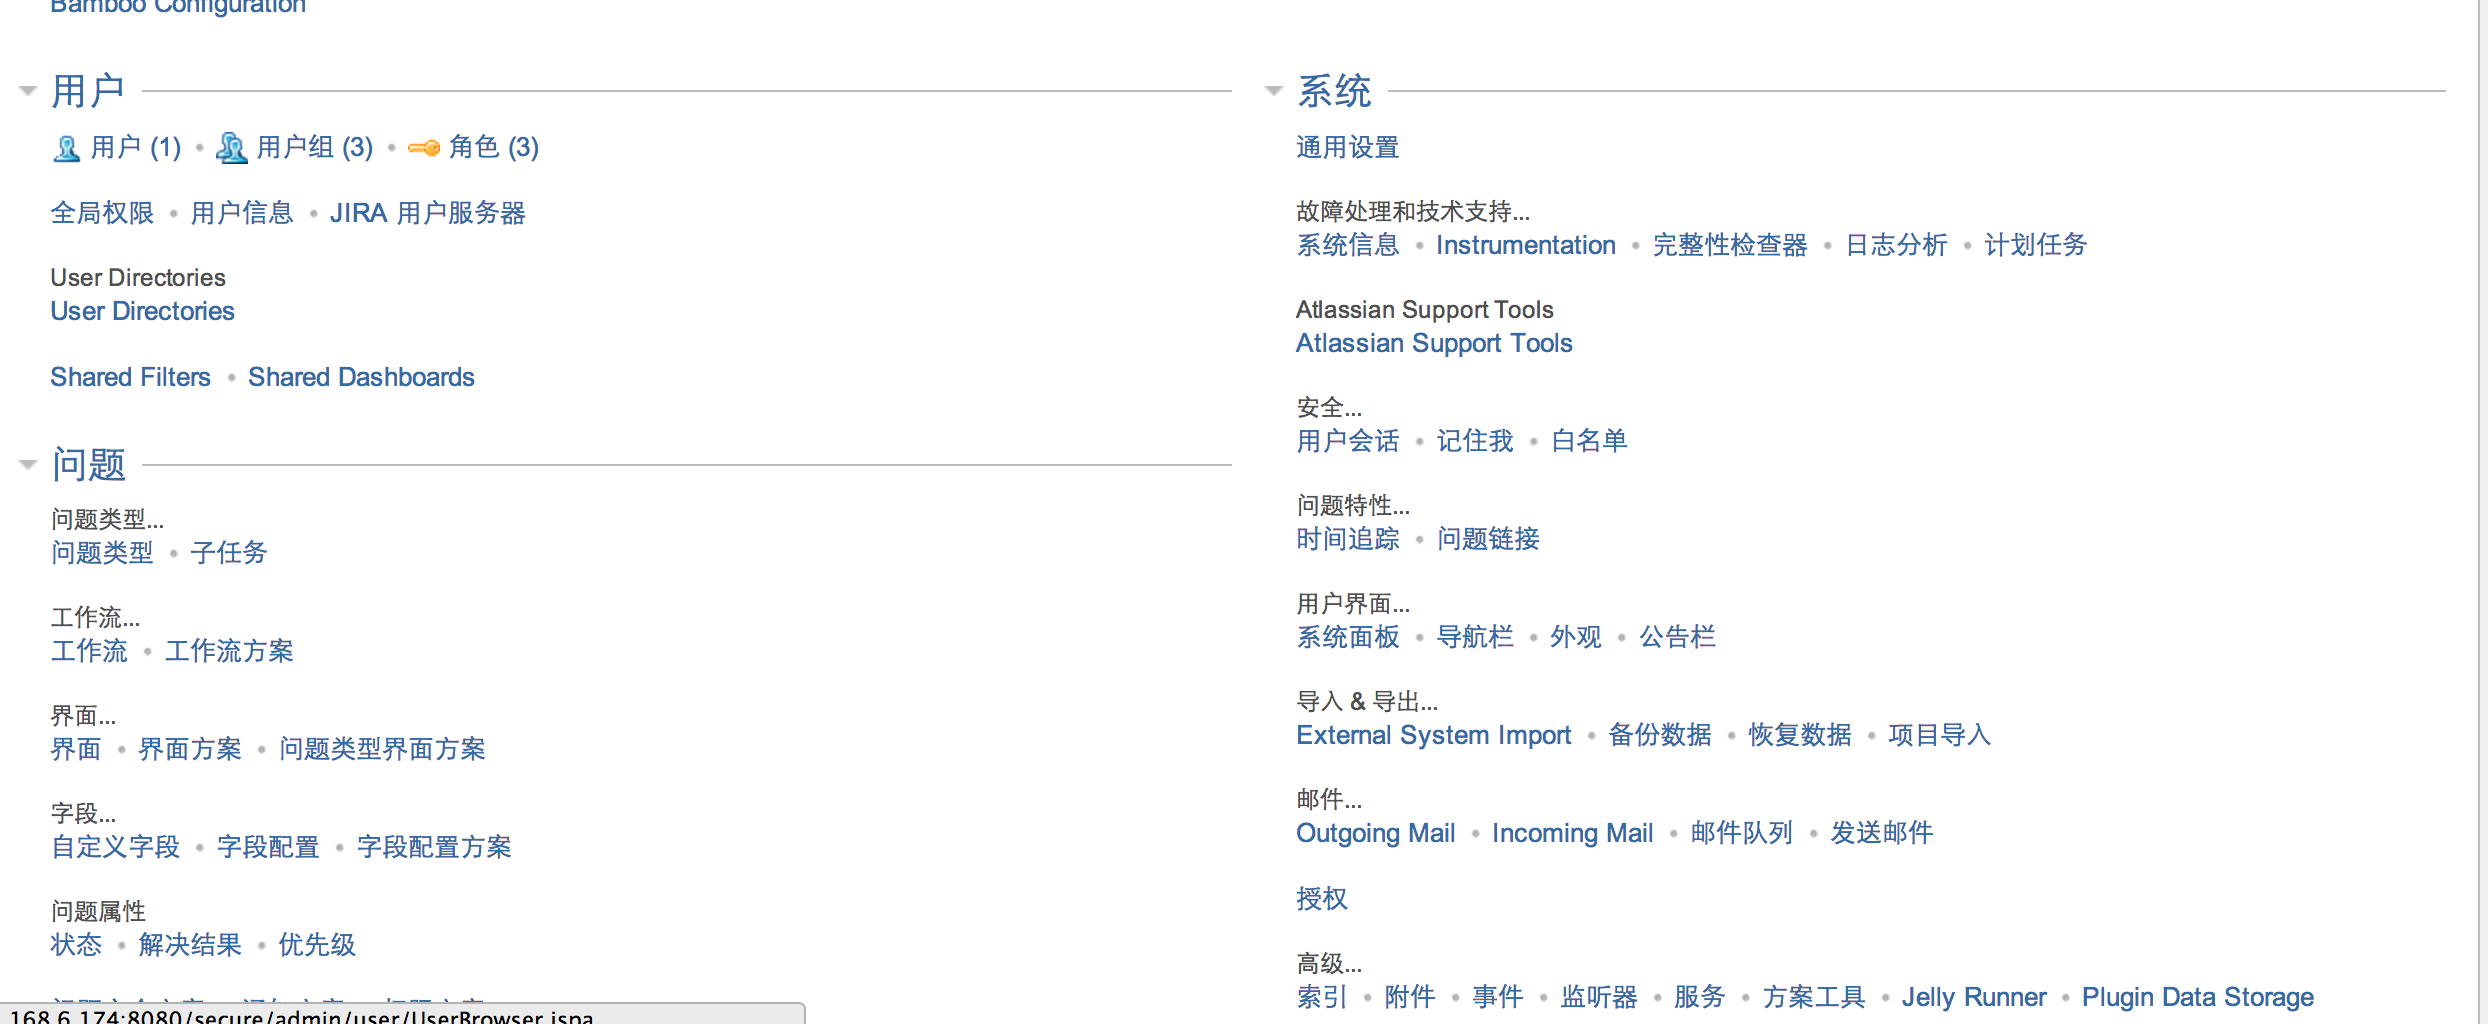Collapse the 用户 section triangle
Image resolution: width=2488 pixels, height=1024 pixels.
pyautogui.click(x=28, y=91)
